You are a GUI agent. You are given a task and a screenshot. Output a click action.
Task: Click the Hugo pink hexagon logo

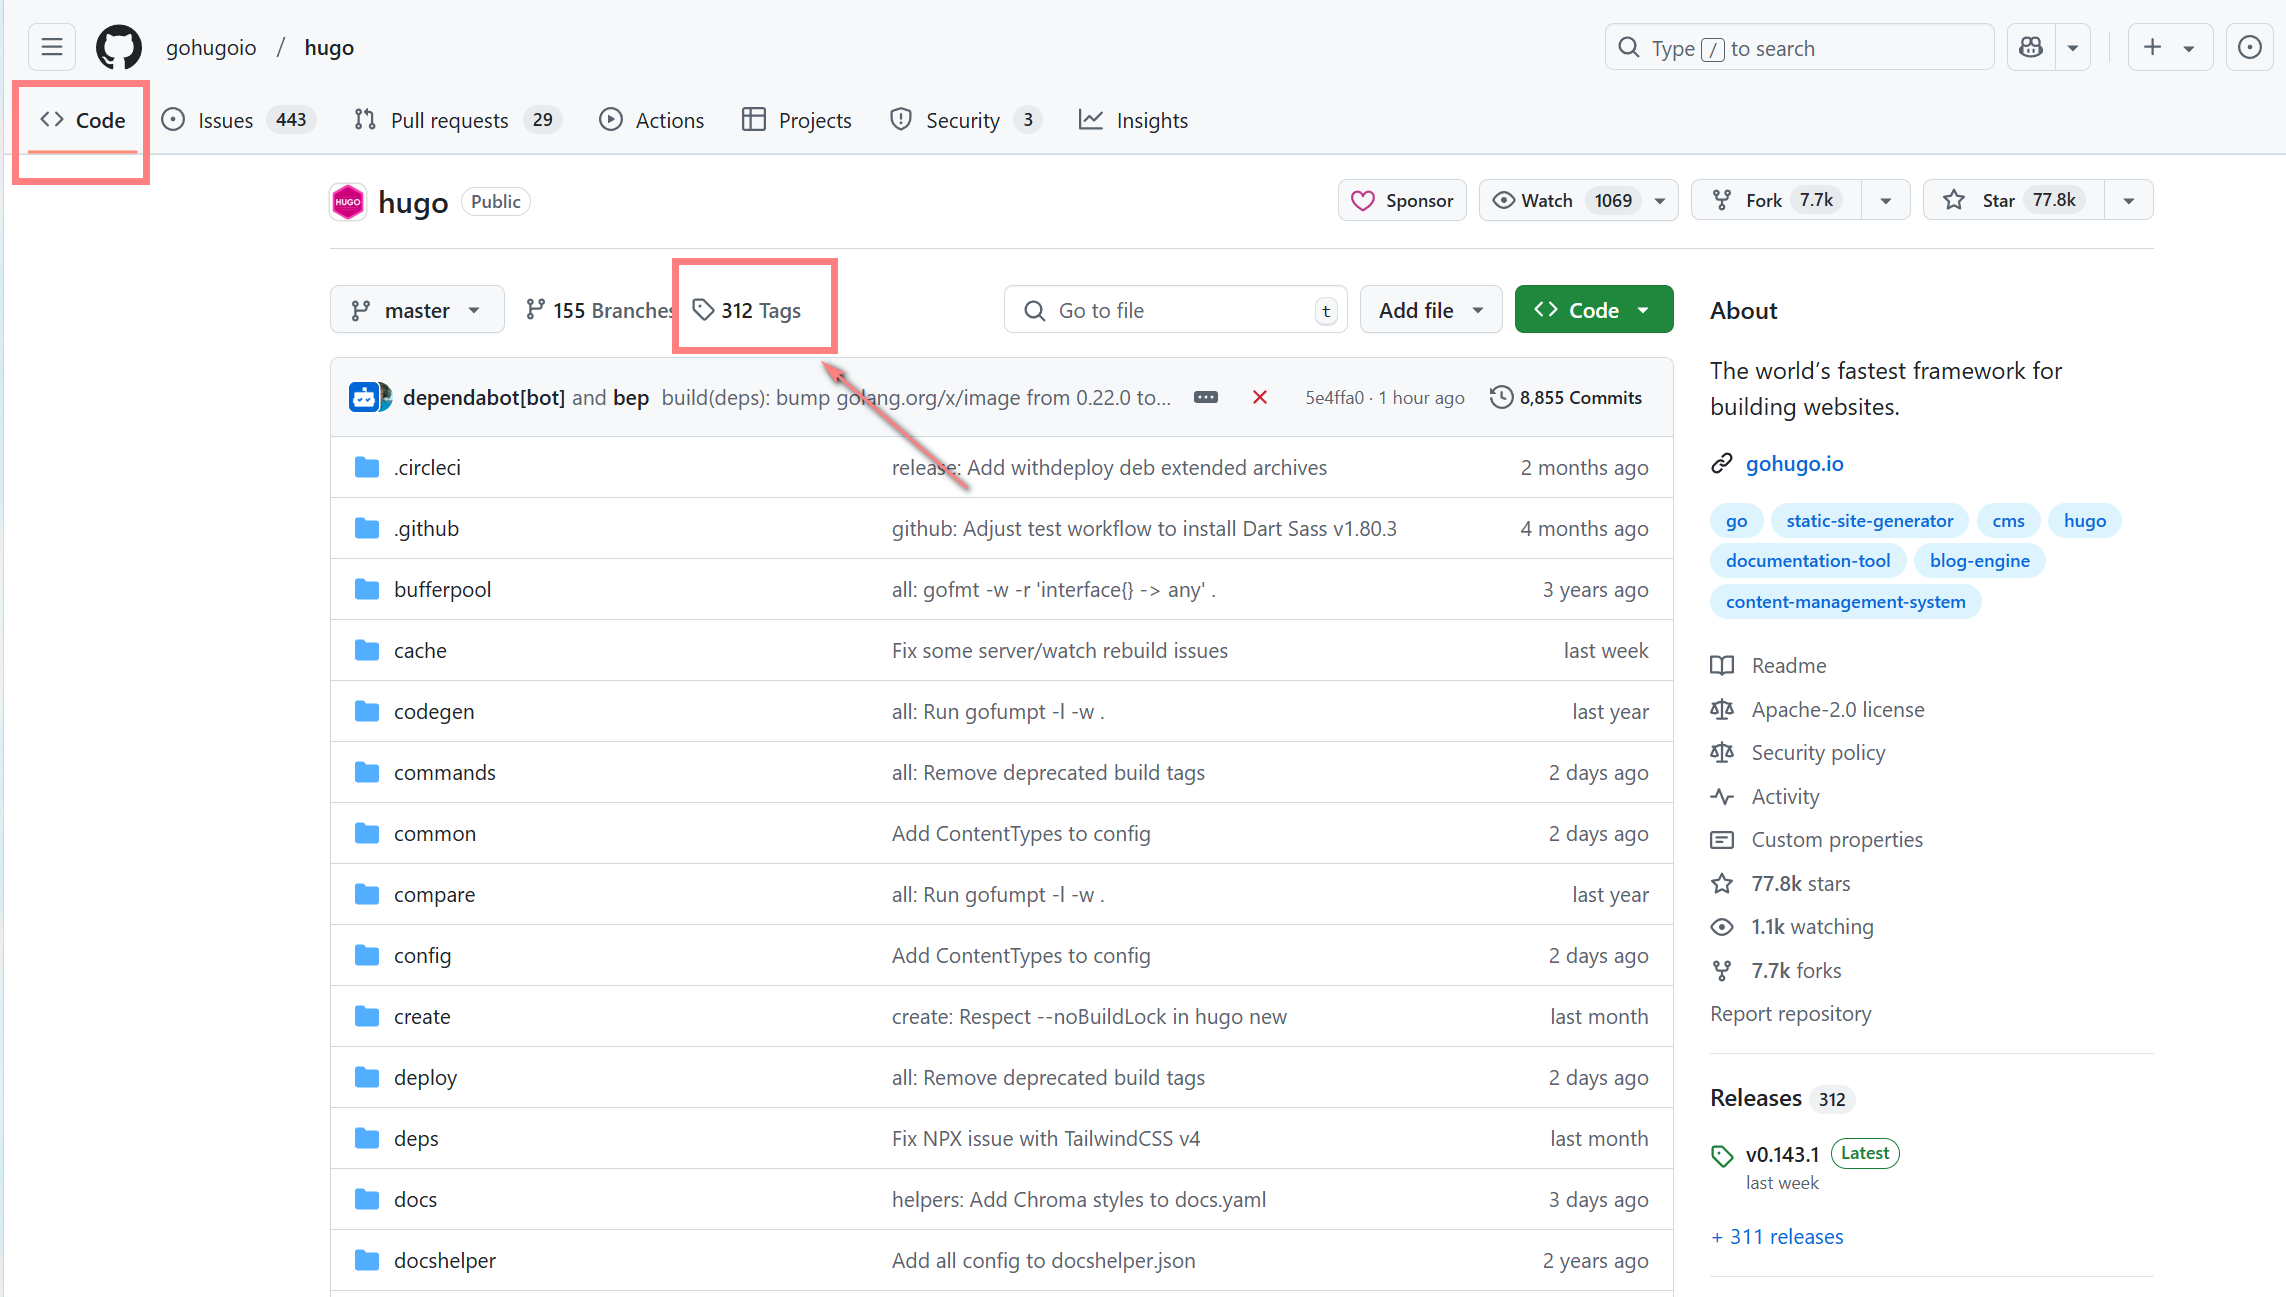click(348, 202)
